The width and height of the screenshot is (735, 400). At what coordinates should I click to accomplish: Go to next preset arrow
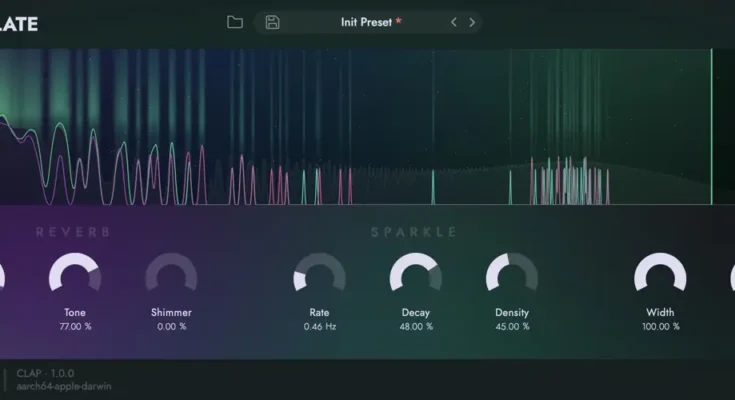(x=472, y=22)
